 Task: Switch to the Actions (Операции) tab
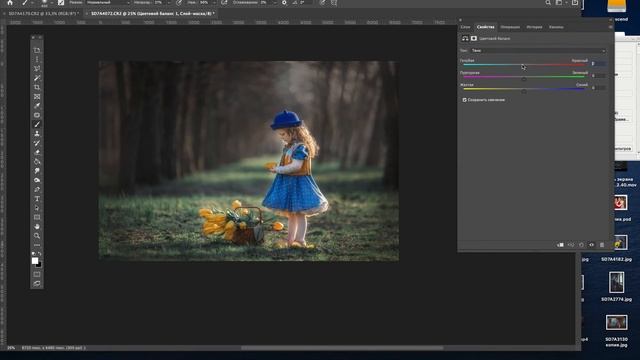tap(510, 27)
